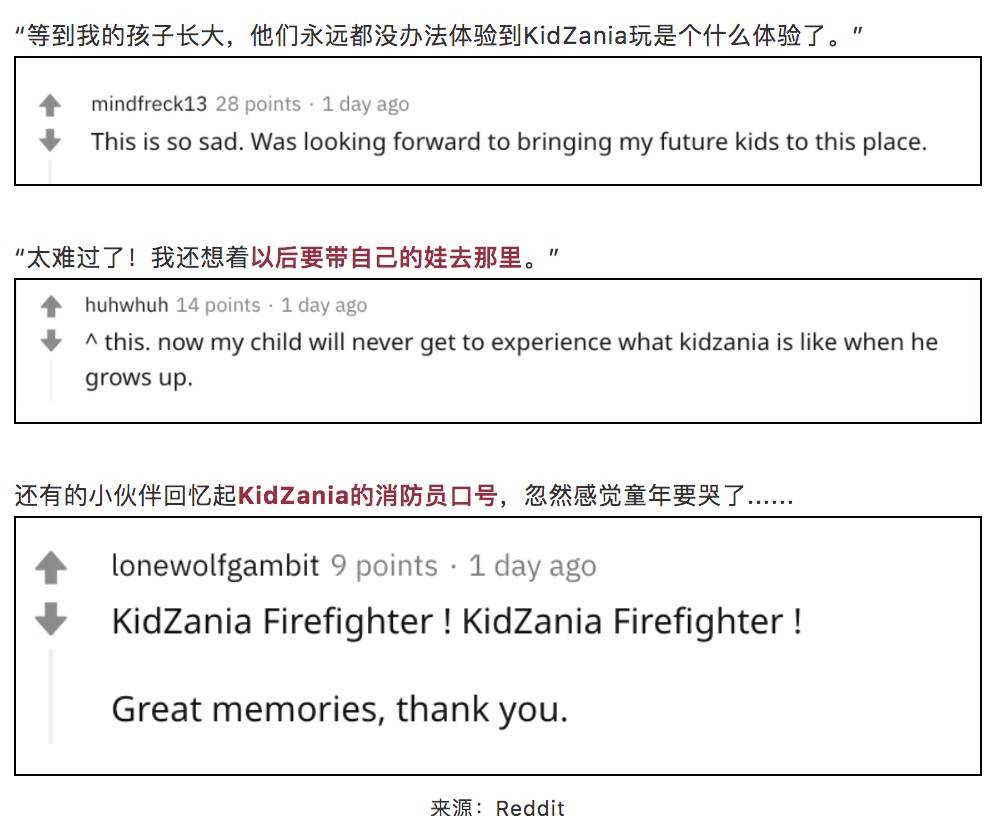Click the timestamp on mindfreck13's comment
The width and height of the screenshot is (1000, 816).
click(365, 104)
